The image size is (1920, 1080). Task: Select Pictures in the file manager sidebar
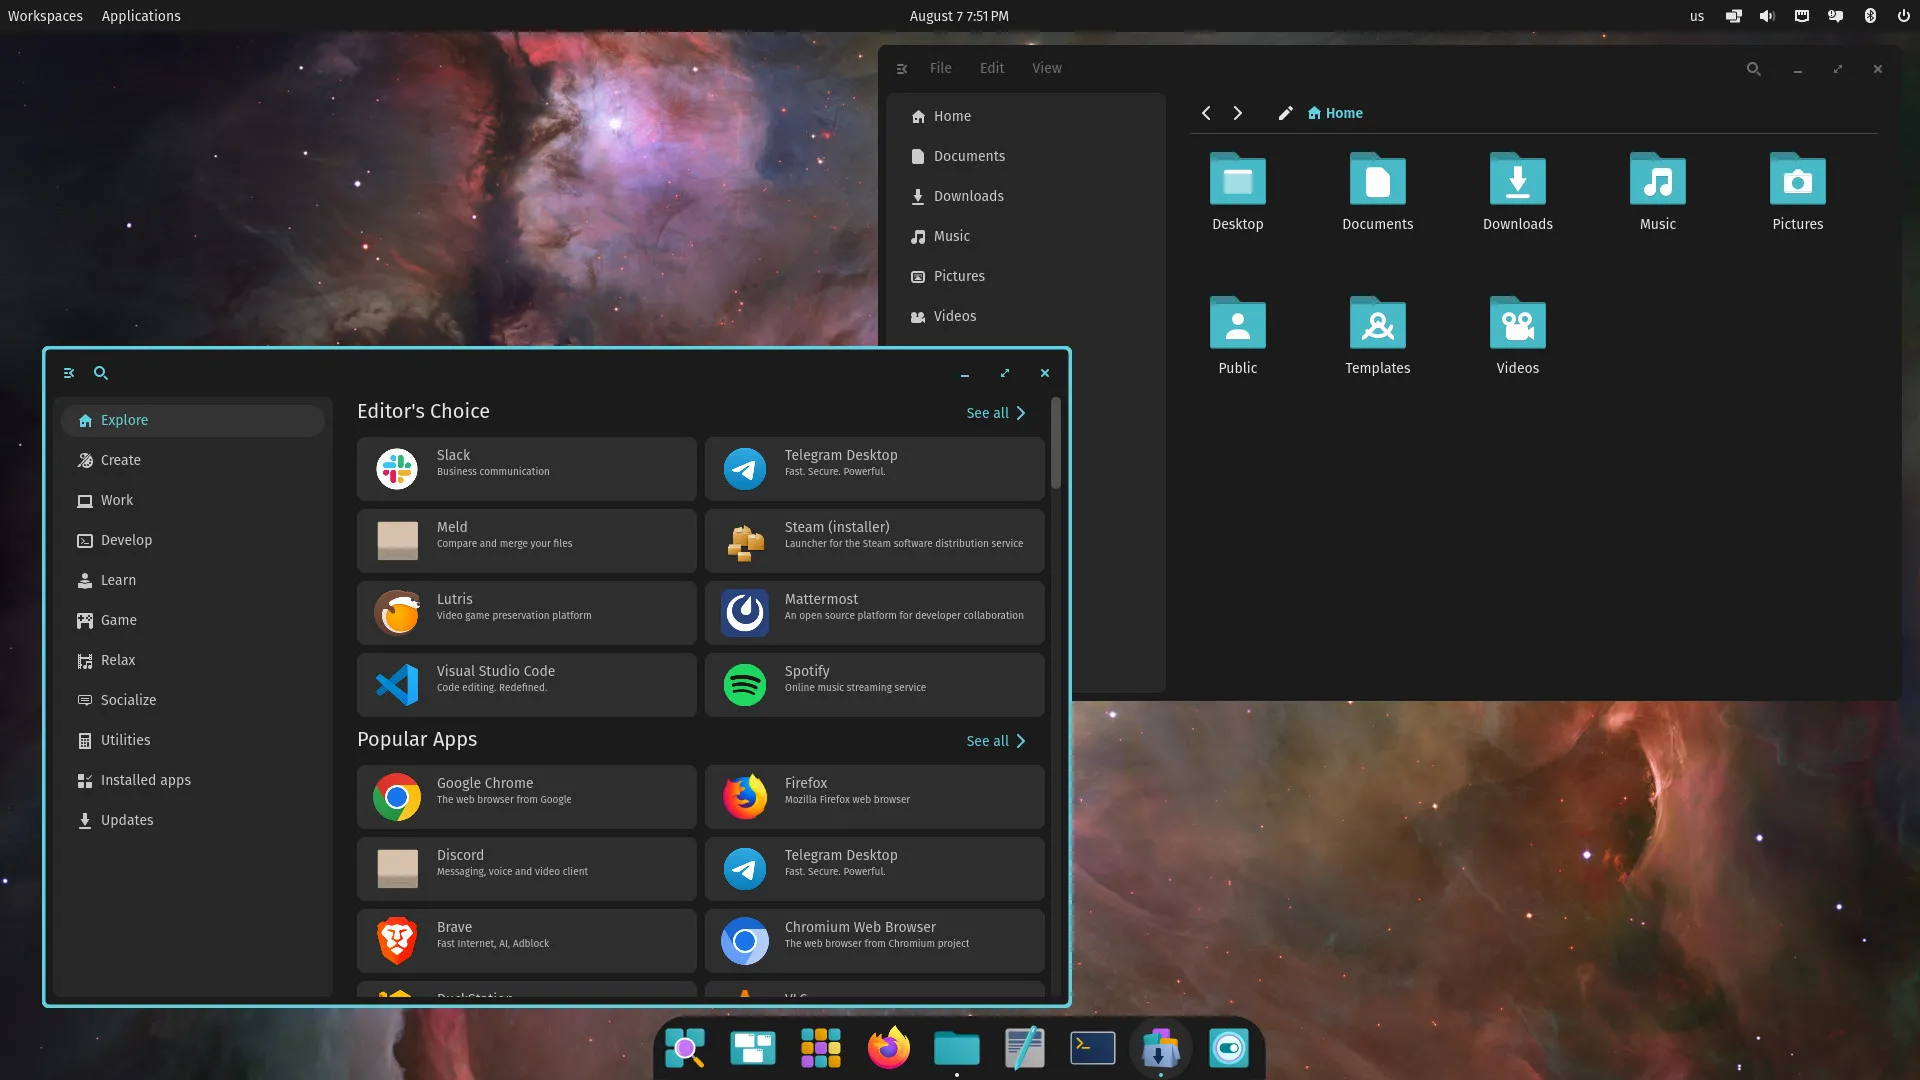(958, 276)
